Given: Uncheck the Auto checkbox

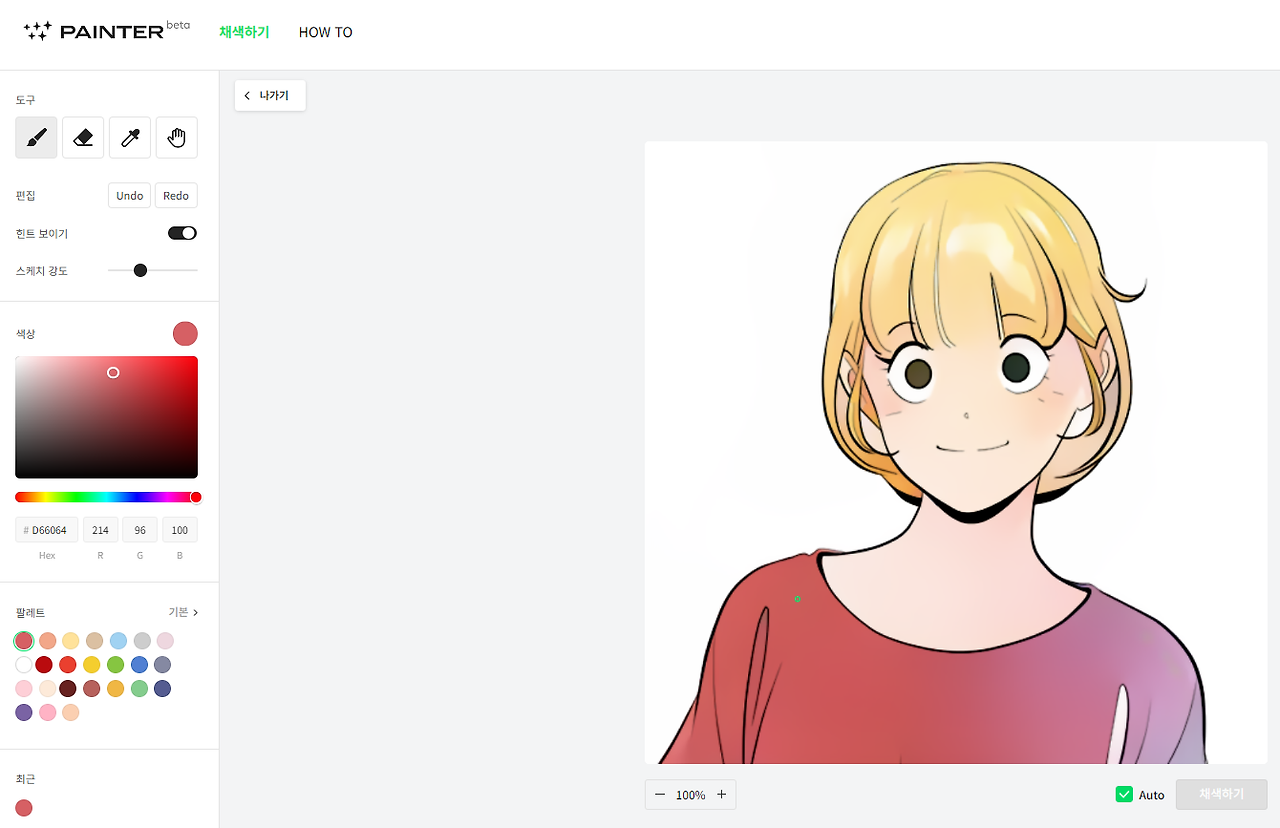Looking at the screenshot, I should 1123,794.
